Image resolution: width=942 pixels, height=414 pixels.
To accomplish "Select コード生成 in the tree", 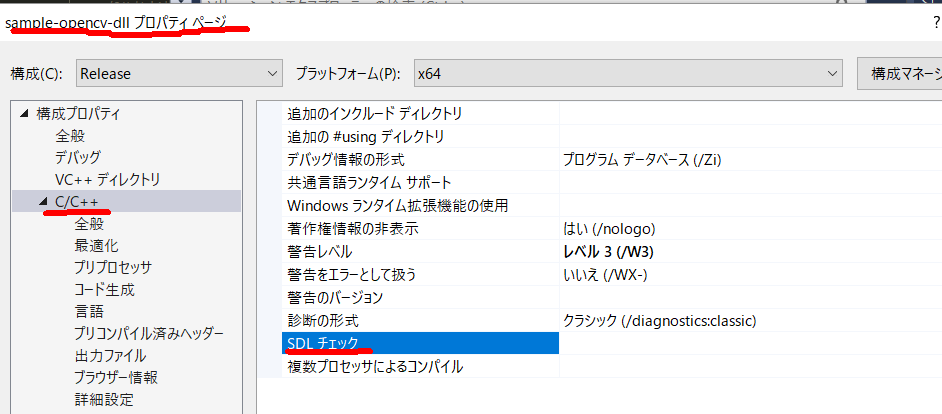I will (105, 290).
